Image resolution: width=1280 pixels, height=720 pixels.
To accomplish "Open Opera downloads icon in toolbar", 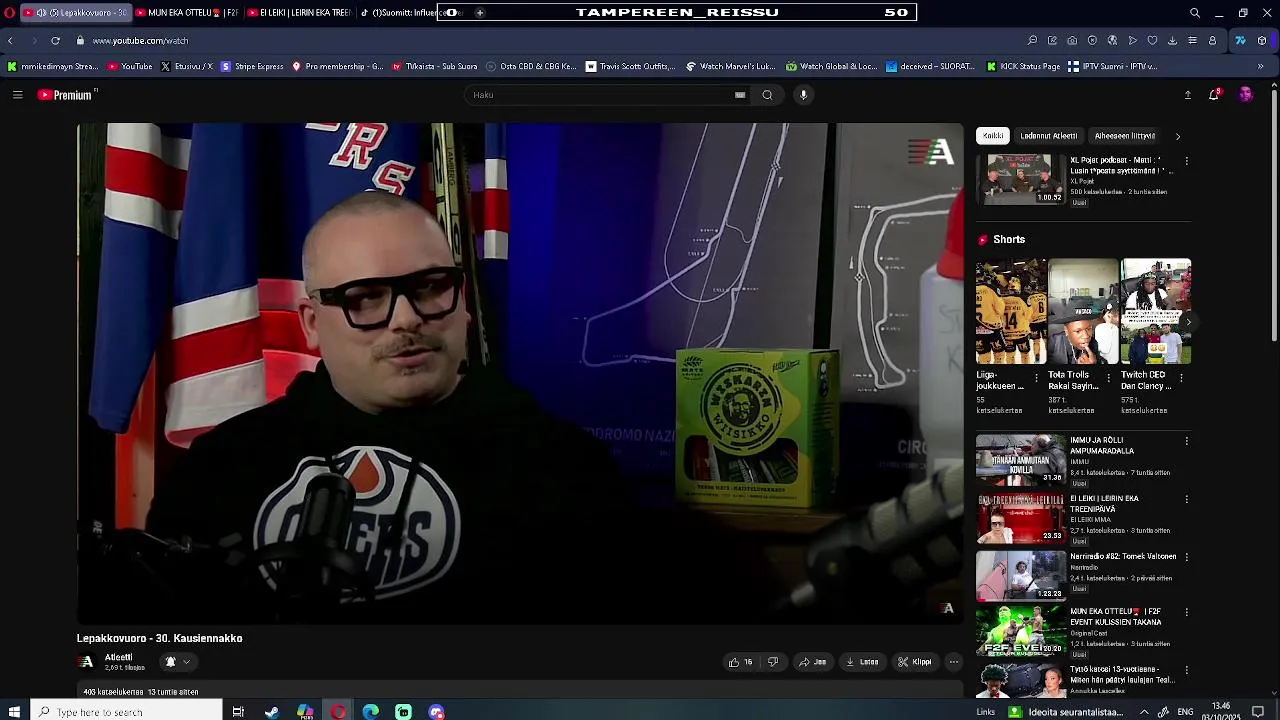I will click(x=1172, y=41).
